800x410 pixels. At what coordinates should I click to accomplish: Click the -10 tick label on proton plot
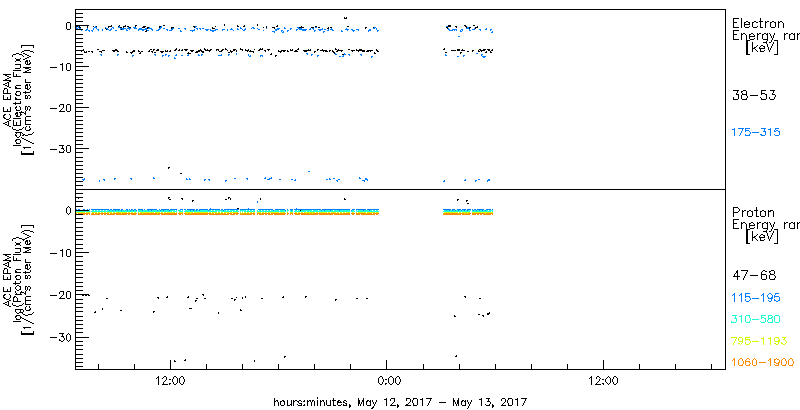pos(61,252)
